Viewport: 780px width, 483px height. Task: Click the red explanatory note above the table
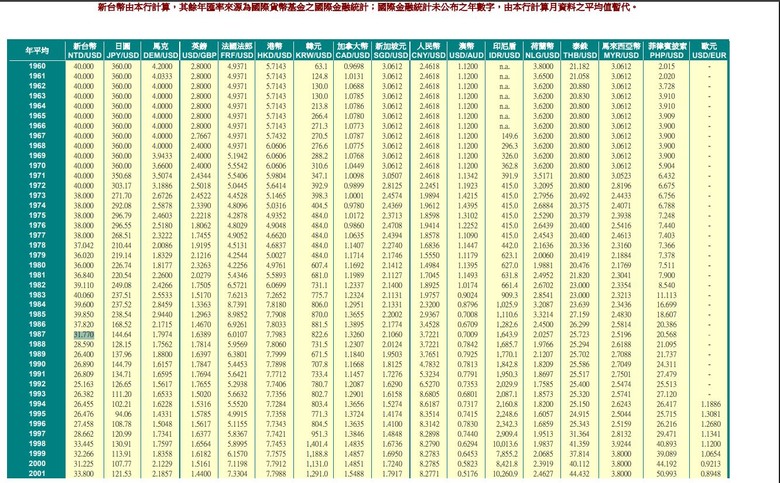(x=367, y=7)
